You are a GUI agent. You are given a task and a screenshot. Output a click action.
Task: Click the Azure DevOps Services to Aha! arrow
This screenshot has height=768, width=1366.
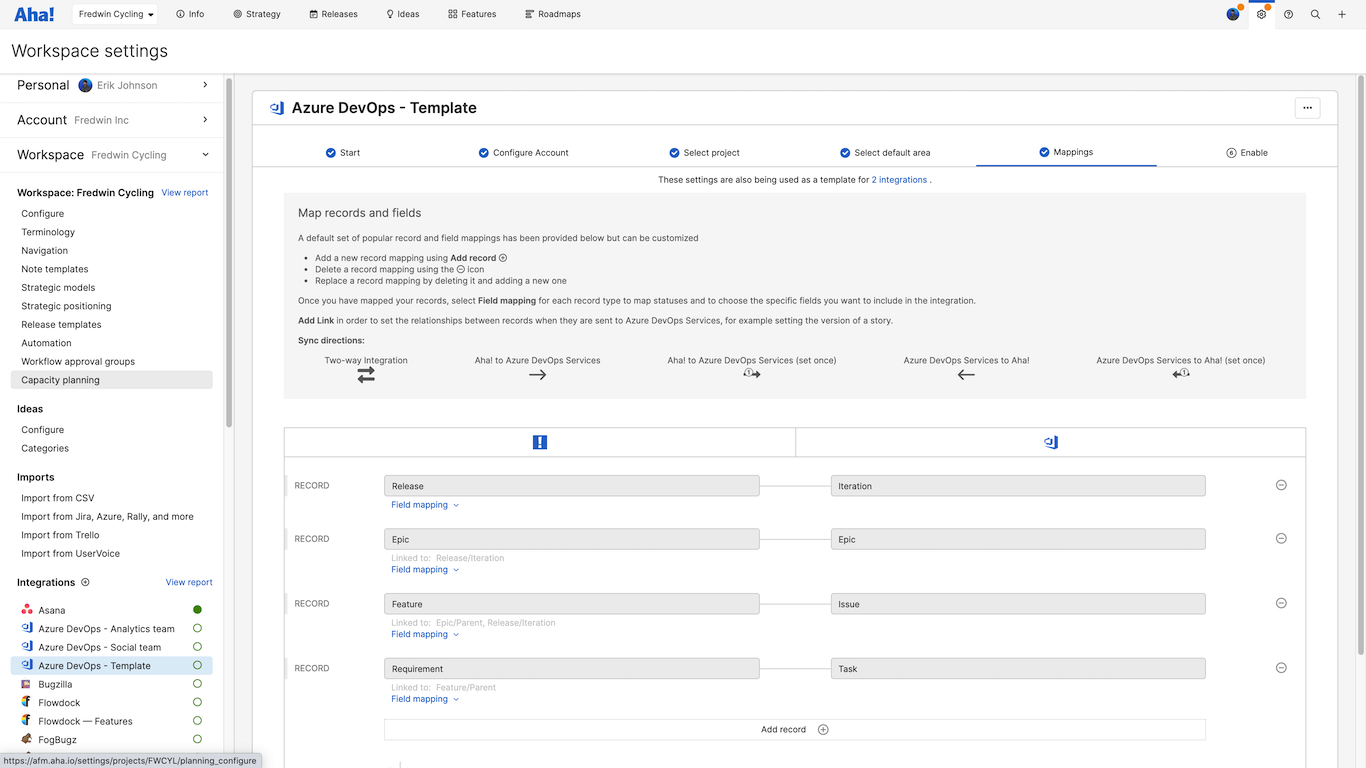966,375
